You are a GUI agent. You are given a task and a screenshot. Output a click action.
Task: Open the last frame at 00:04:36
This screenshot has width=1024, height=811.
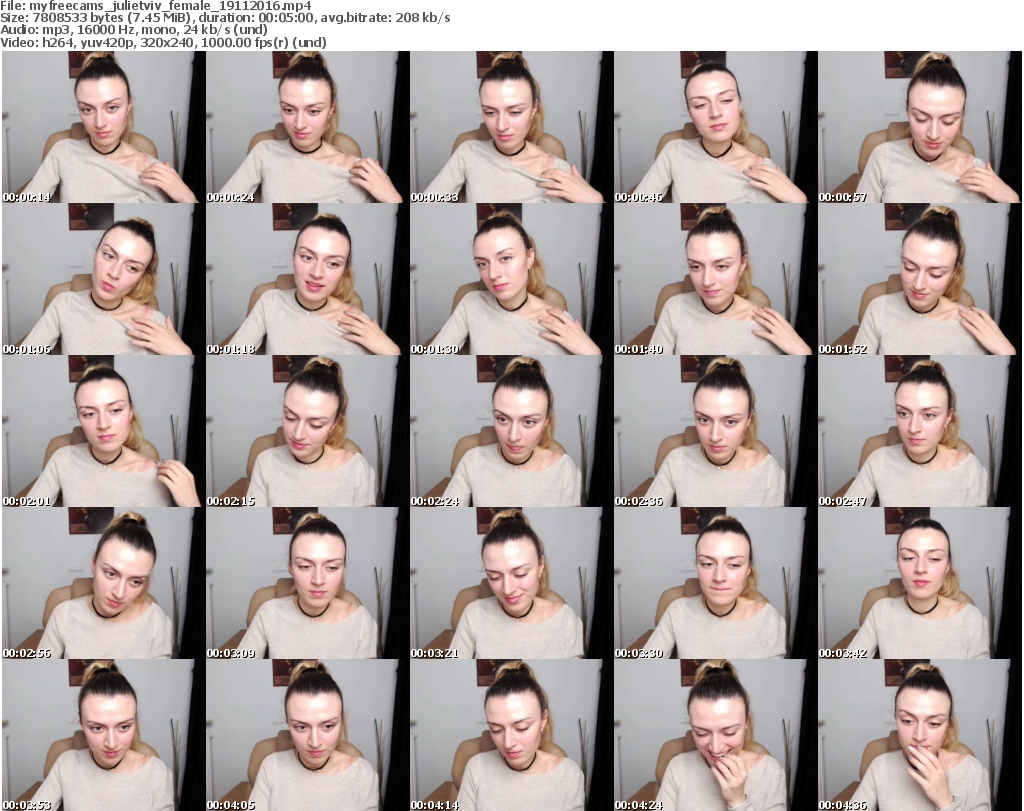coord(919,735)
